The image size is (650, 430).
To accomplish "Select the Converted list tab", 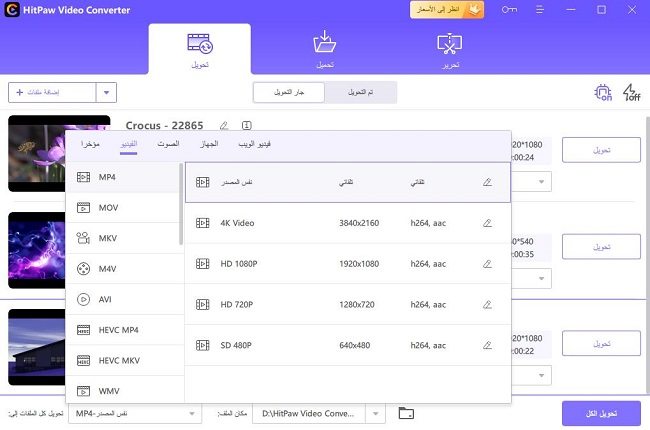I will pyautogui.click(x=361, y=92).
